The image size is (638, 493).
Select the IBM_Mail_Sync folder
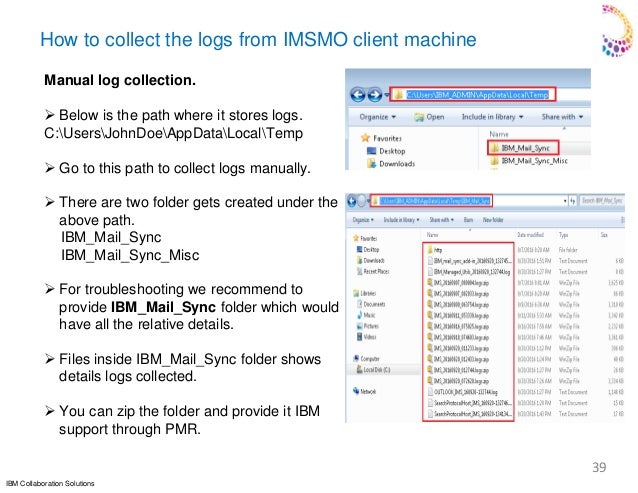523,148
